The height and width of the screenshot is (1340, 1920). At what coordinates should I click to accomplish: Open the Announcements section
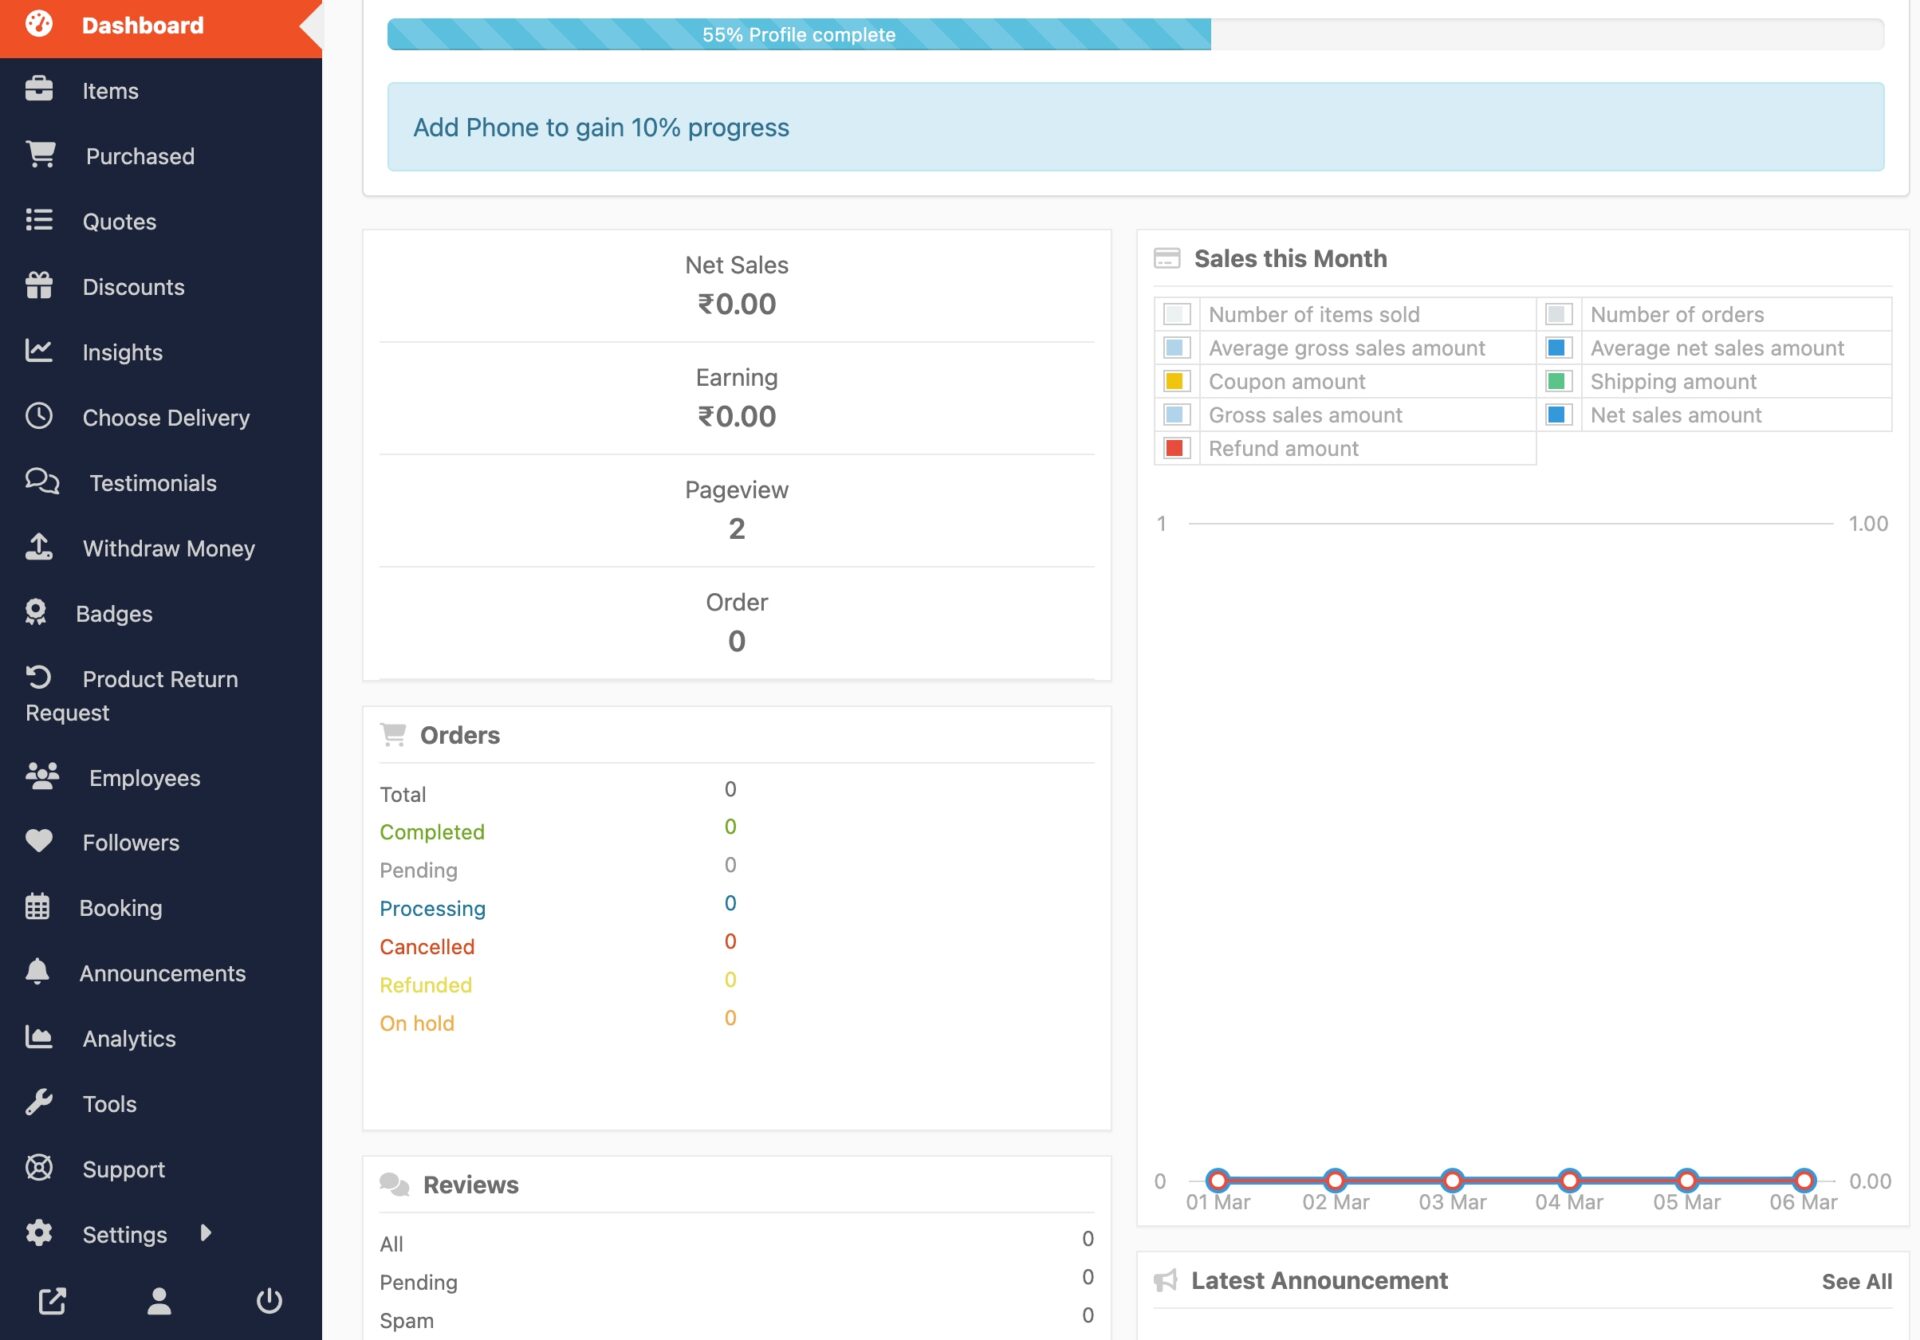tap(162, 972)
